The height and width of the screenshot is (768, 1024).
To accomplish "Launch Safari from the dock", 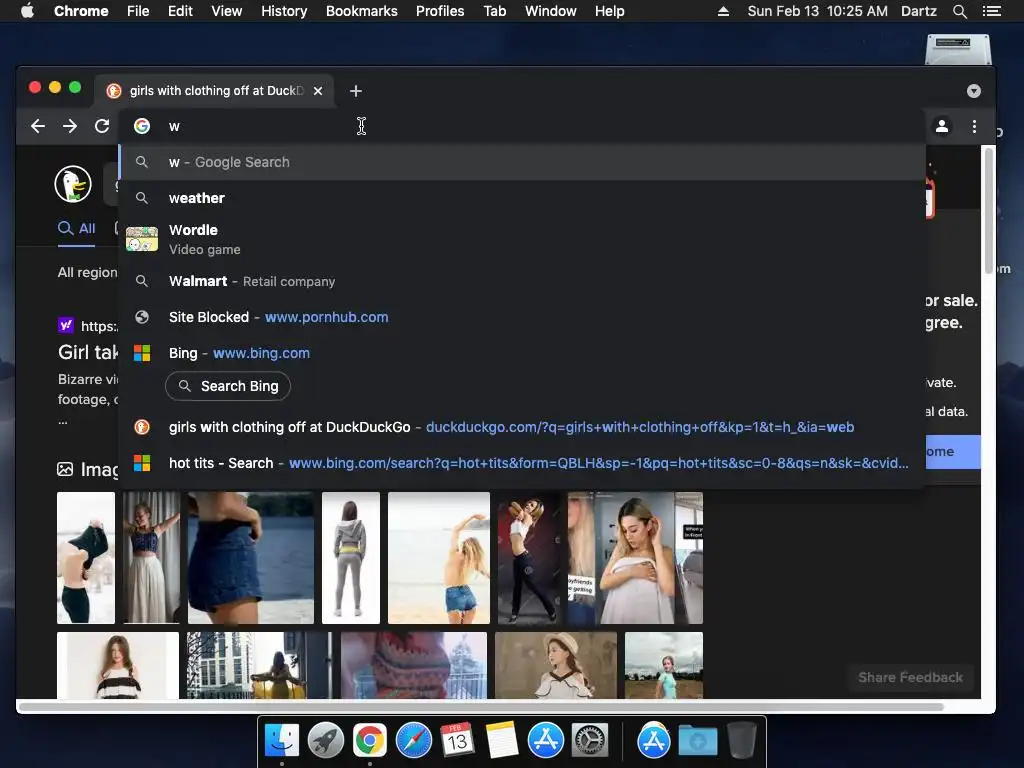I will (x=413, y=741).
